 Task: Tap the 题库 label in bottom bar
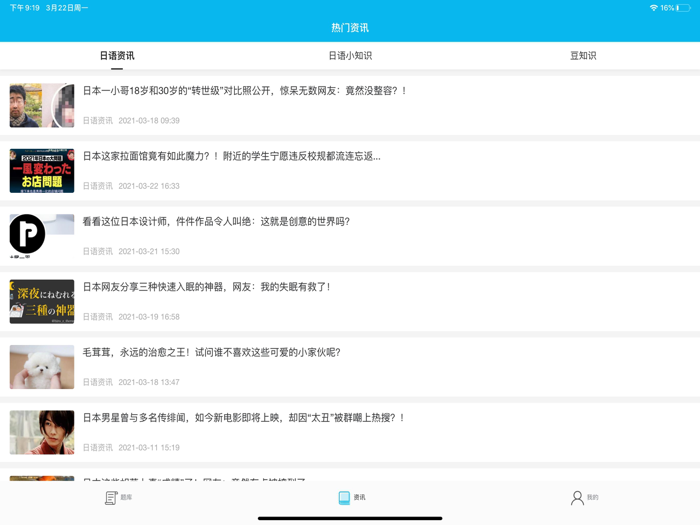coord(126,497)
